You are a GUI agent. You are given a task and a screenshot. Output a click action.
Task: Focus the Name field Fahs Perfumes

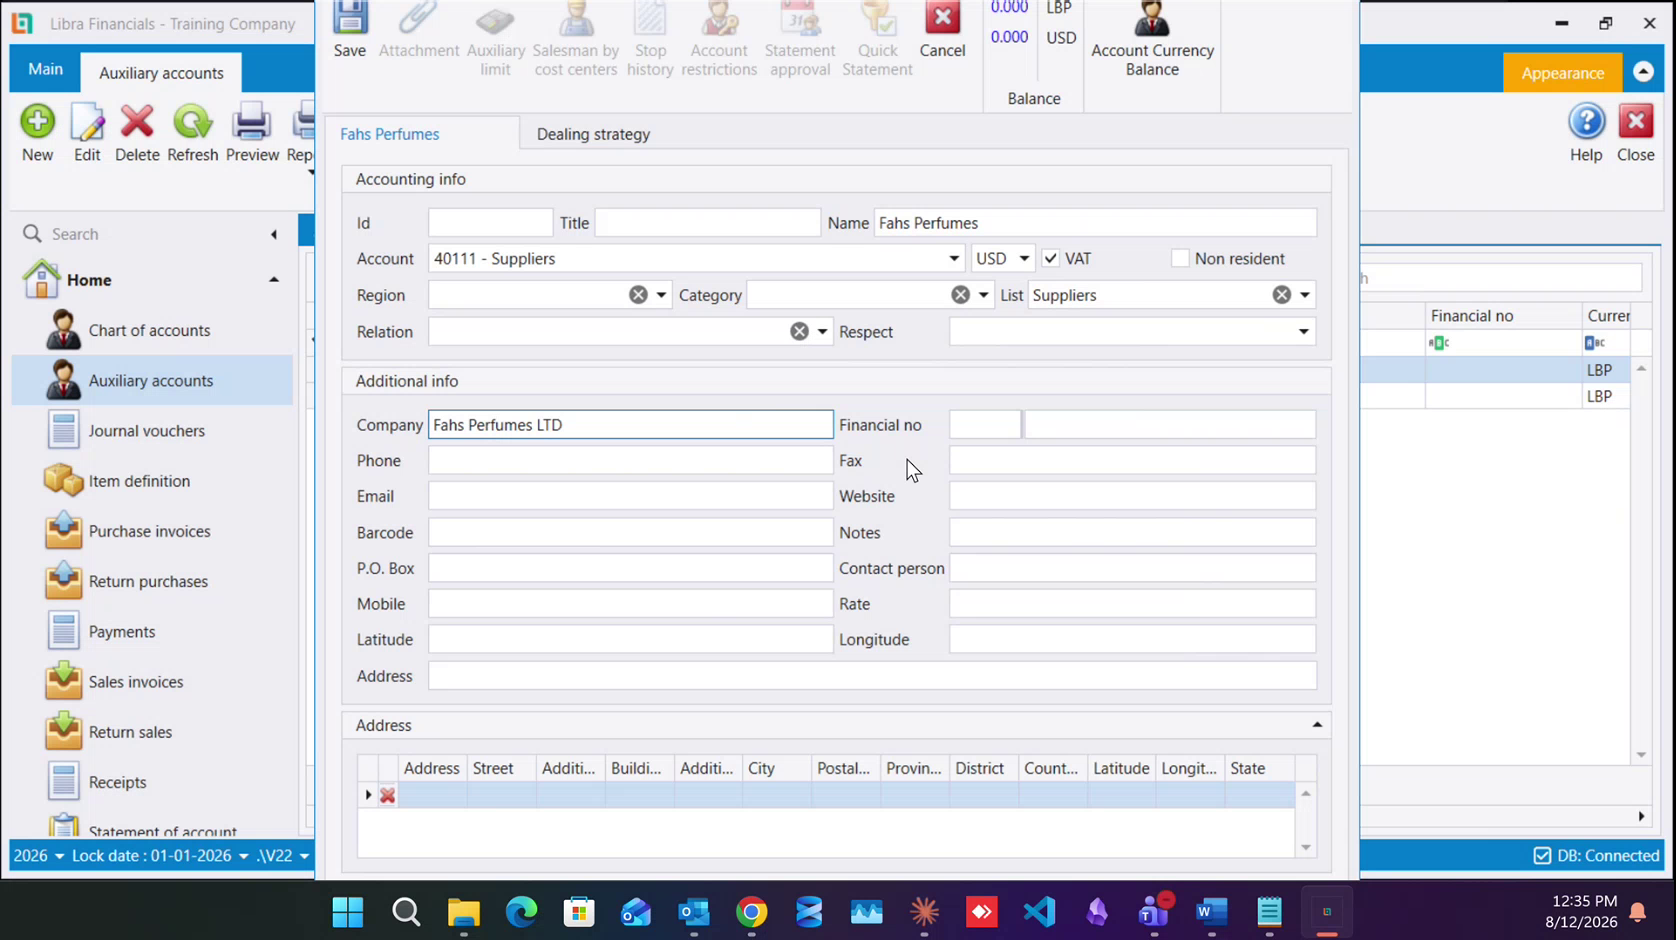[x=1095, y=223]
